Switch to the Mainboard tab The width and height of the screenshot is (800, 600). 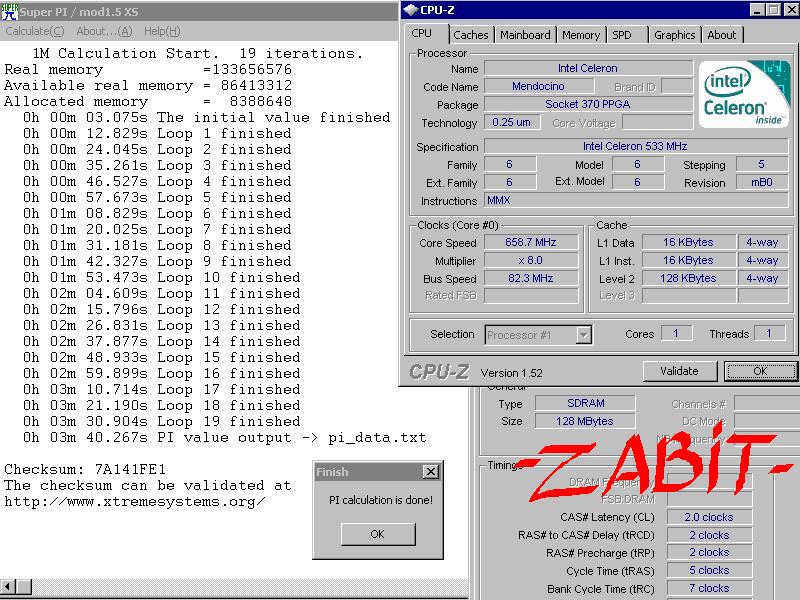tap(525, 35)
